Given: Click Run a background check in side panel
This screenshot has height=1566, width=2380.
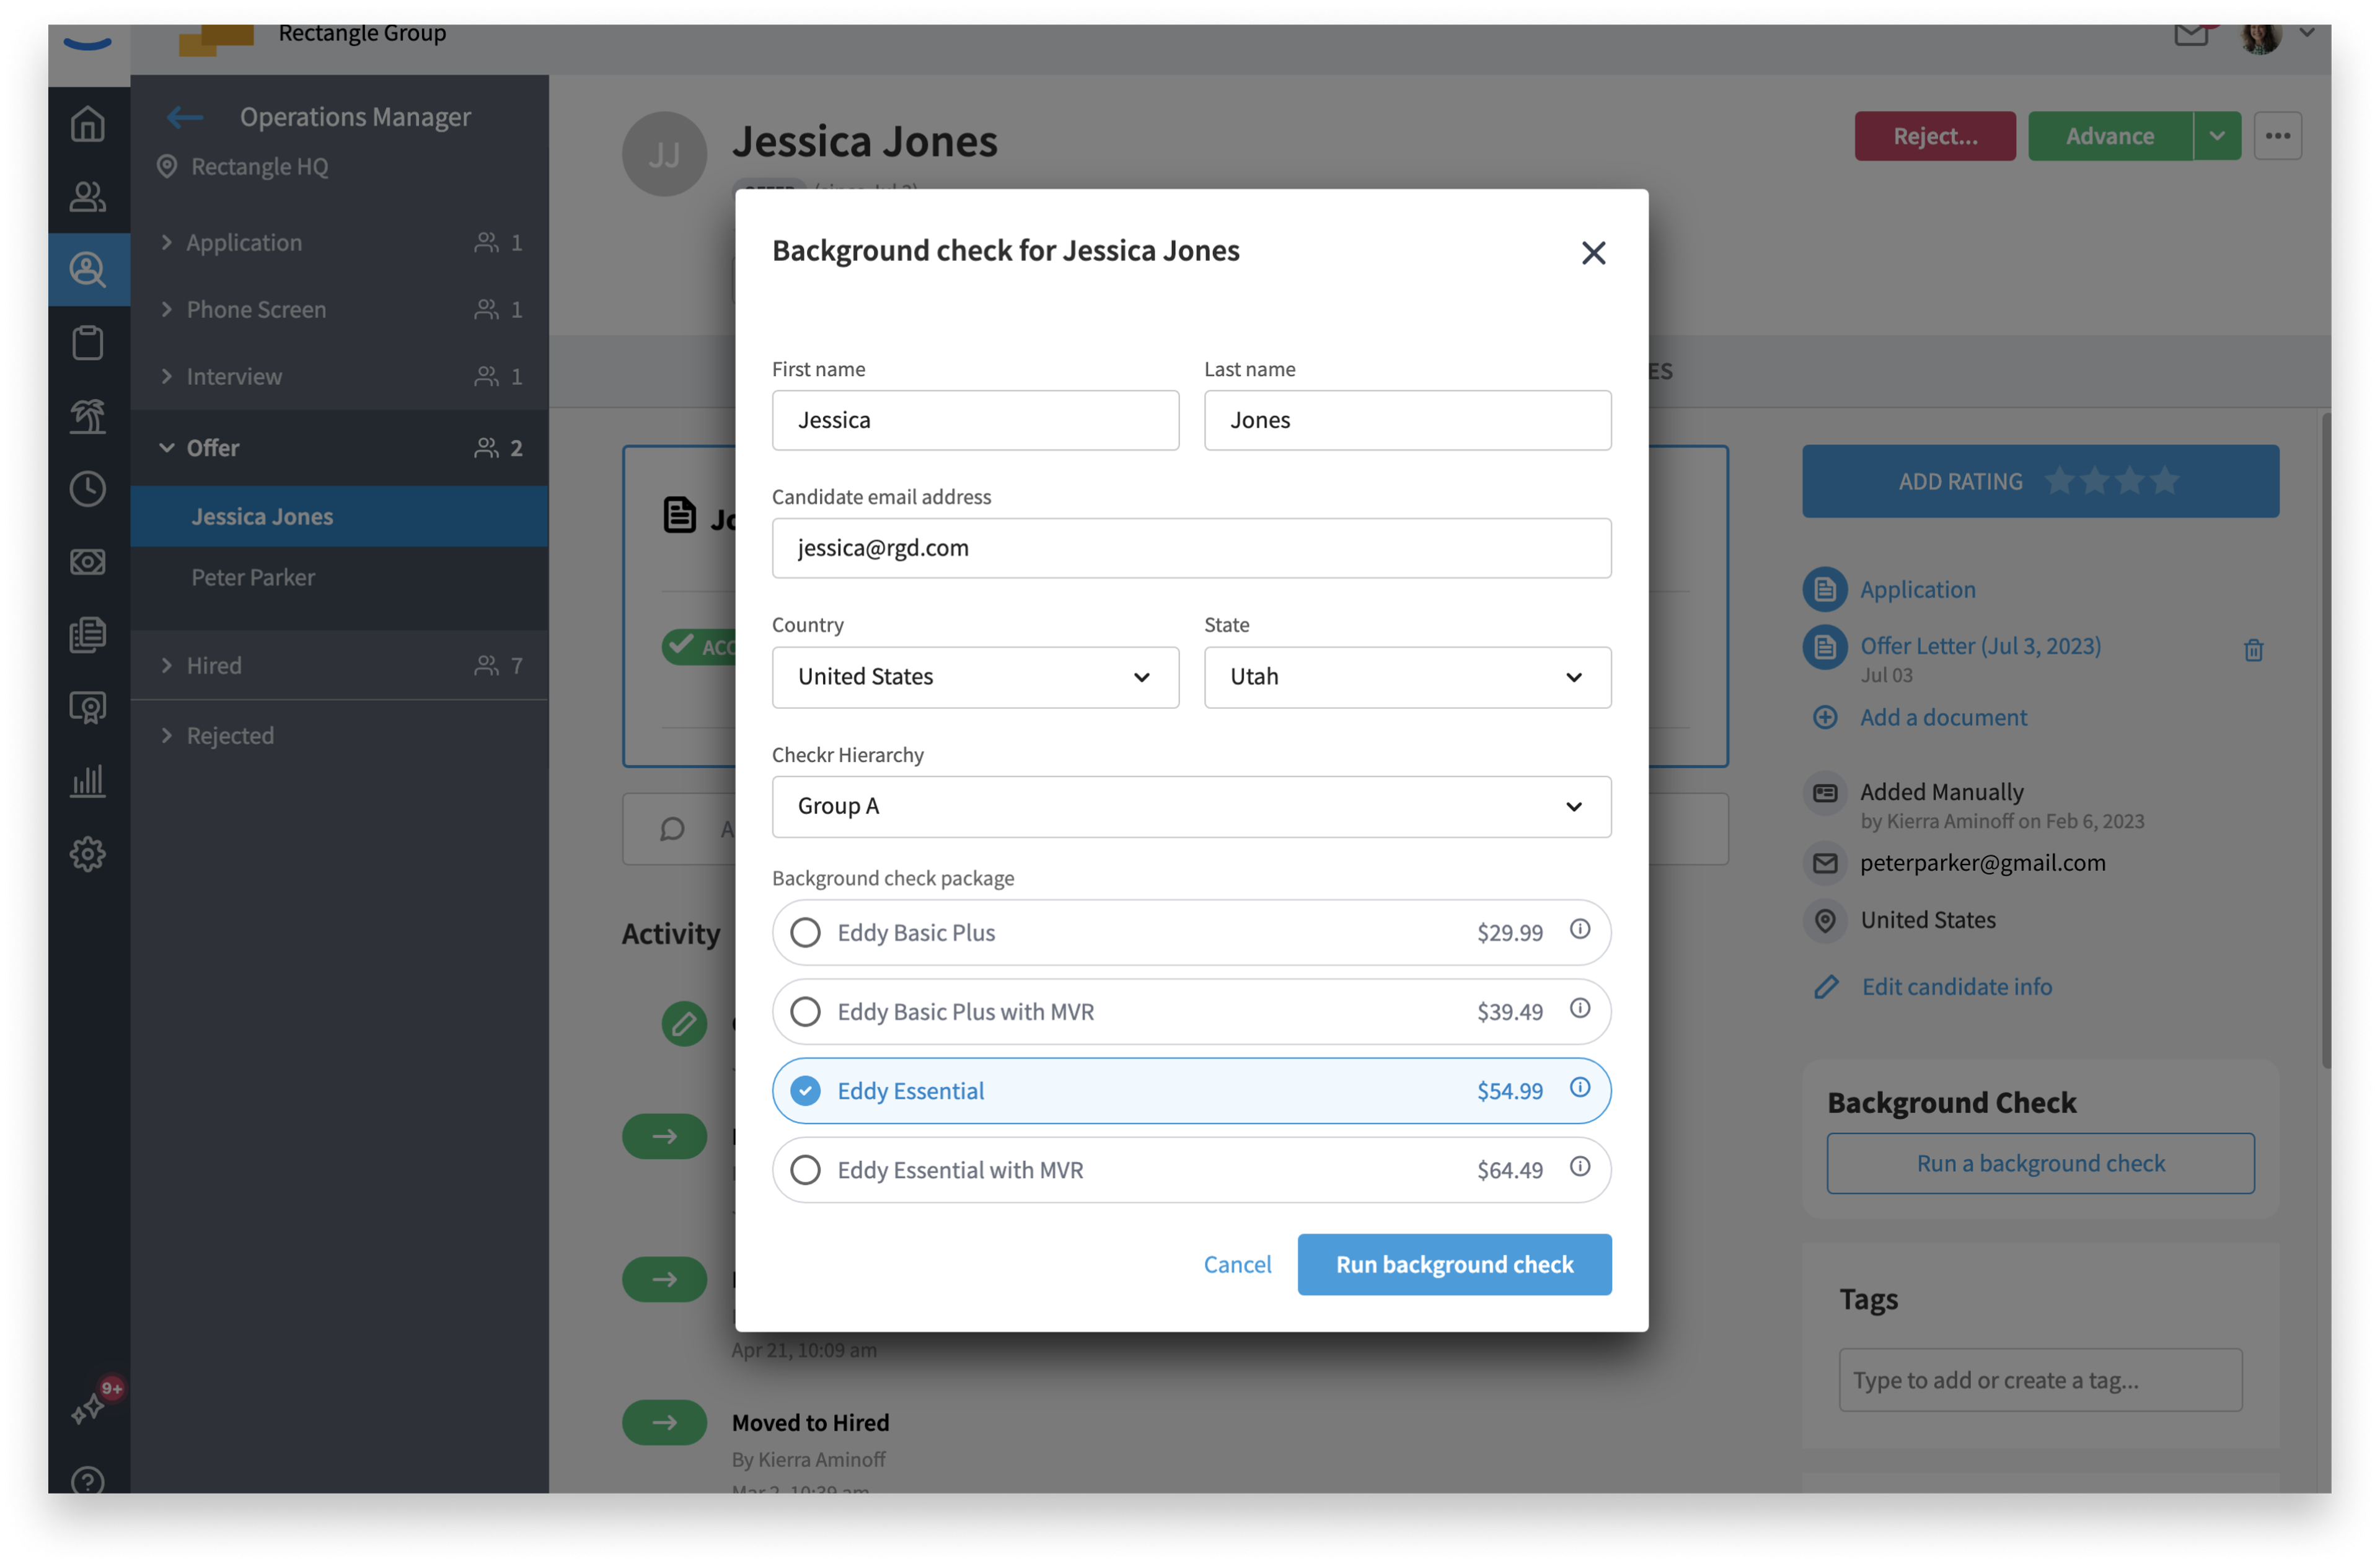Looking at the screenshot, I should 2040,1163.
